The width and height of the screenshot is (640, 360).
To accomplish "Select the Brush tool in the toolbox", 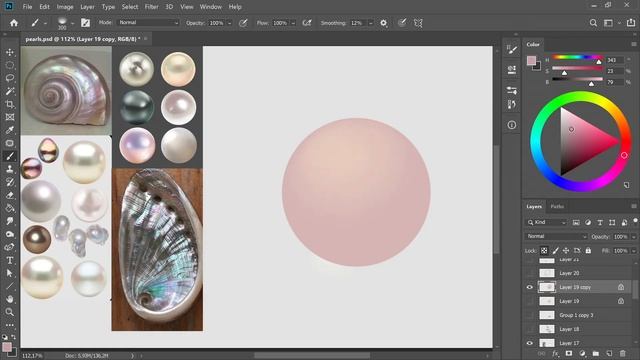I will (10, 156).
